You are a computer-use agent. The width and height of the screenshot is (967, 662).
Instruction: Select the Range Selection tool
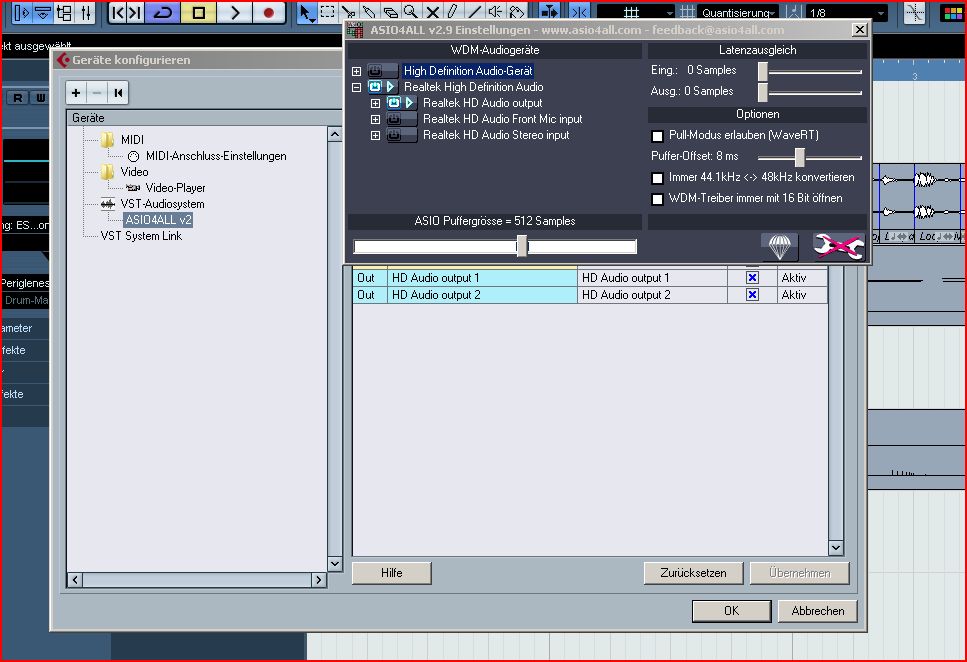point(327,12)
